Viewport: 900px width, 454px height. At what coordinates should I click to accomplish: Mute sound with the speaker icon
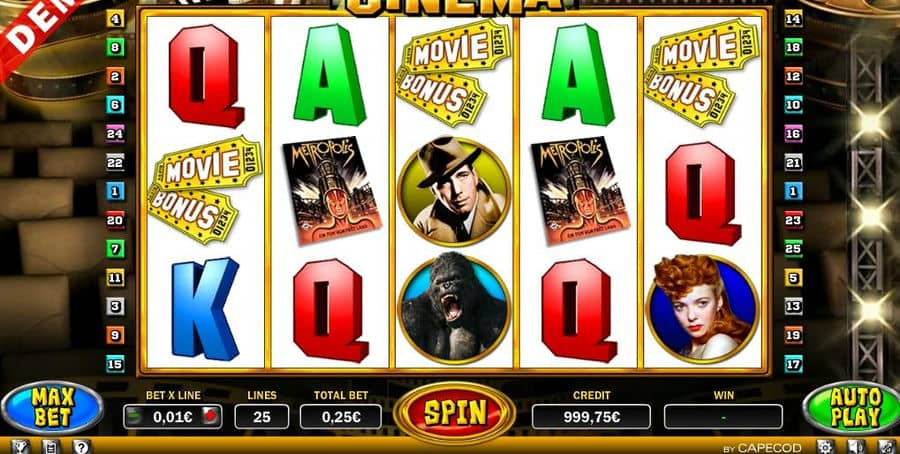(x=855, y=447)
